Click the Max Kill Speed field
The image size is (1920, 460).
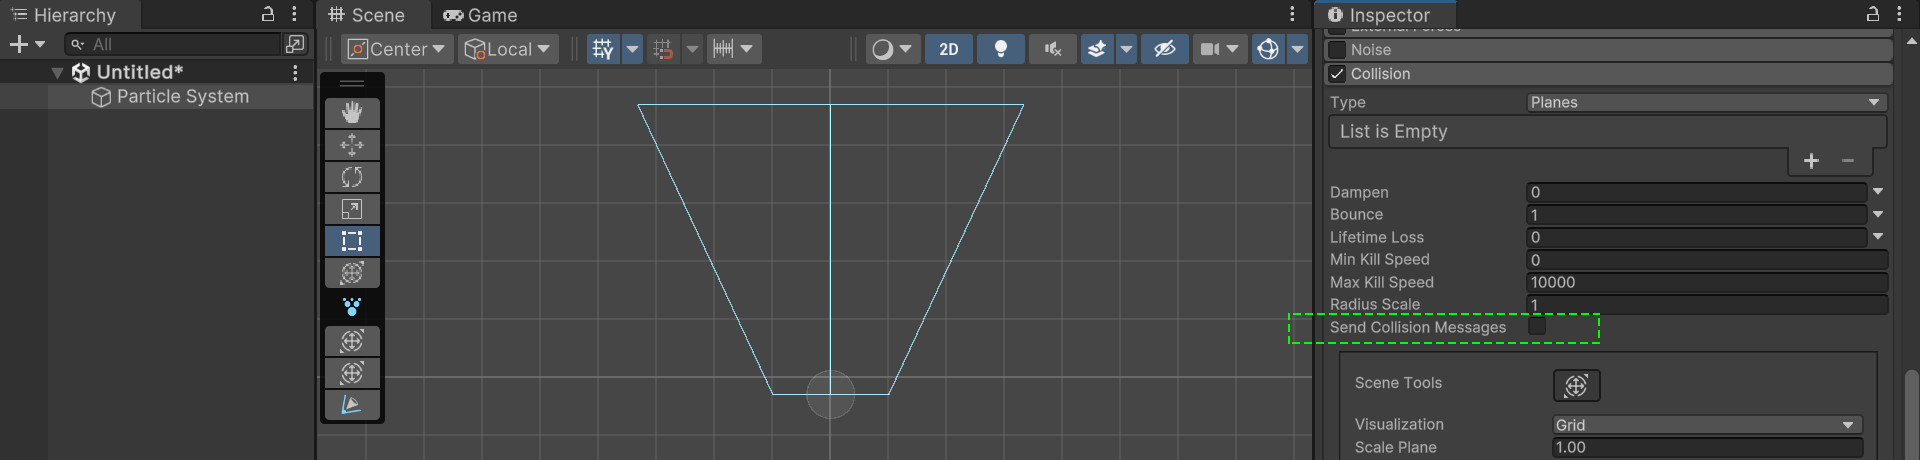click(1707, 282)
